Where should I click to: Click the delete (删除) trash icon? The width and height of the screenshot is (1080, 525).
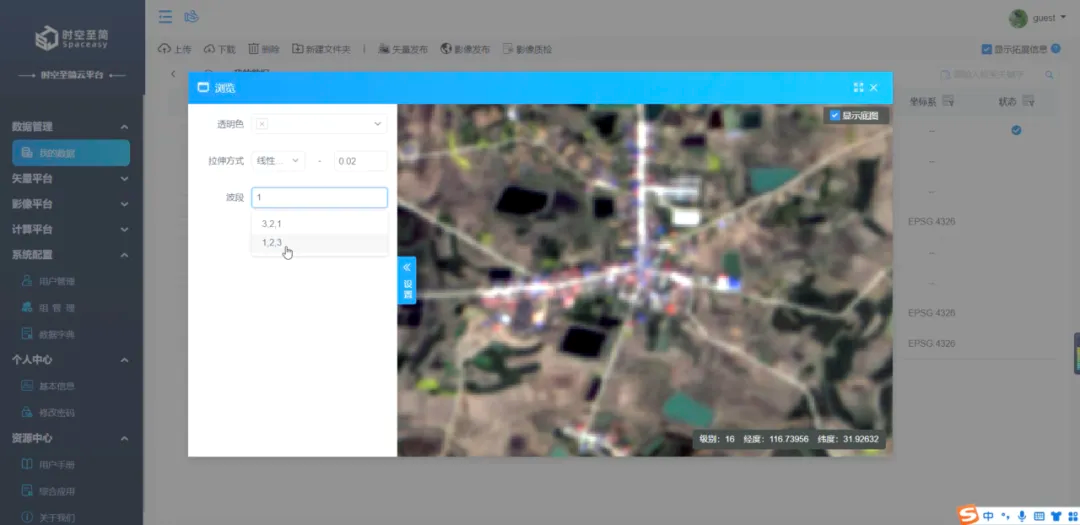[x=253, y=49]
